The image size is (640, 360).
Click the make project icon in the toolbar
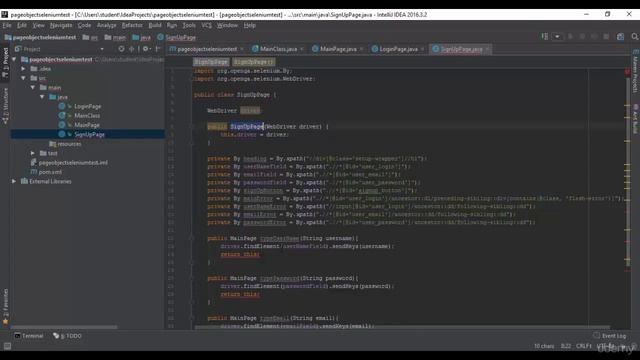tap(545, 37)
